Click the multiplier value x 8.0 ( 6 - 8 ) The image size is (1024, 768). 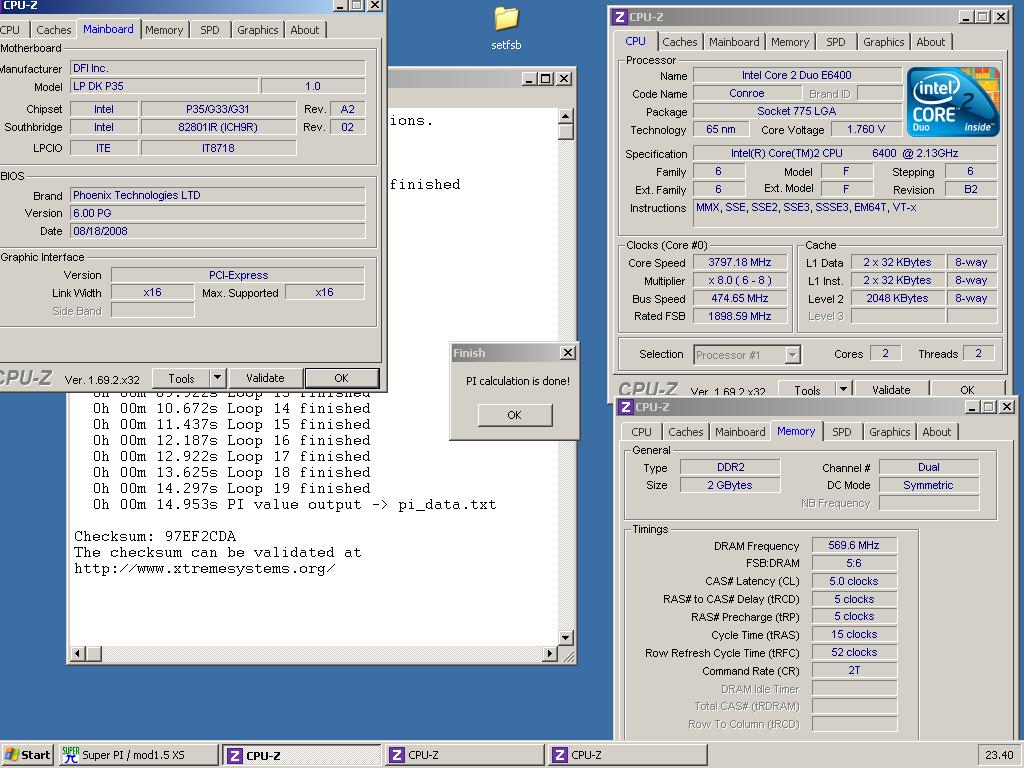740,280
